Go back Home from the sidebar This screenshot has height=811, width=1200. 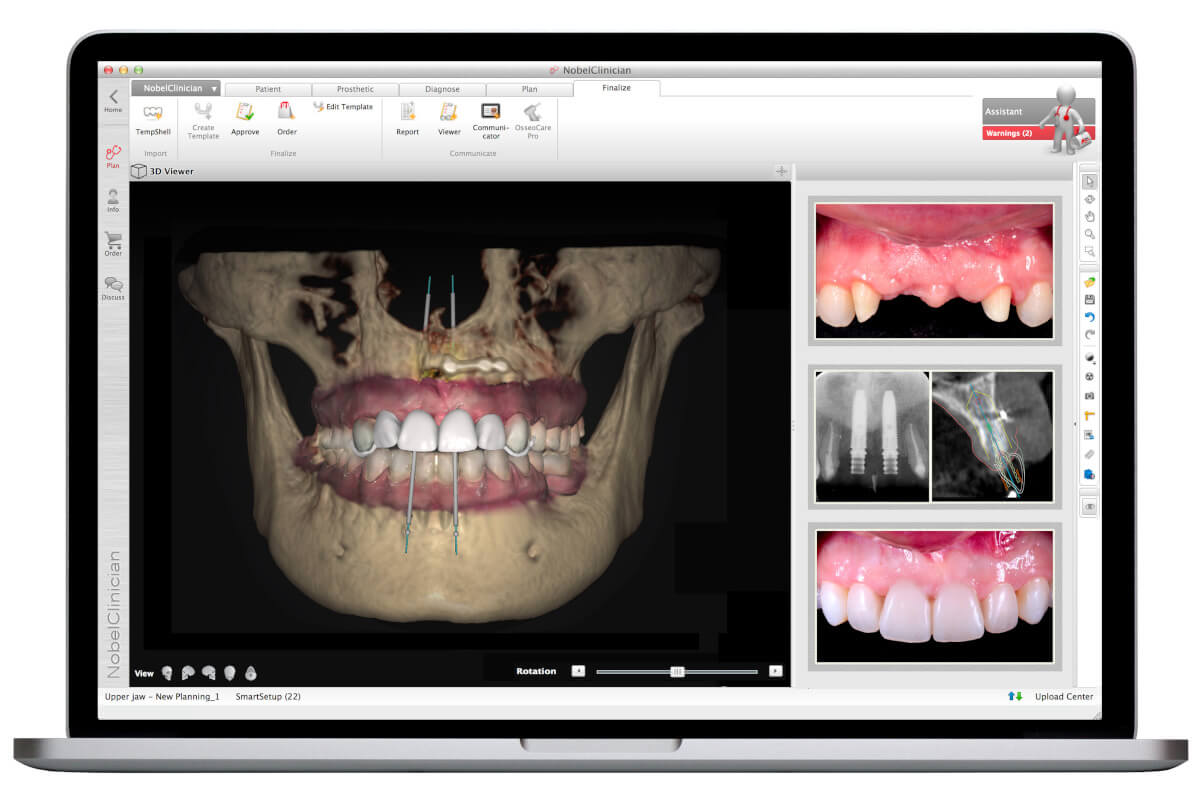coord(113,100)
